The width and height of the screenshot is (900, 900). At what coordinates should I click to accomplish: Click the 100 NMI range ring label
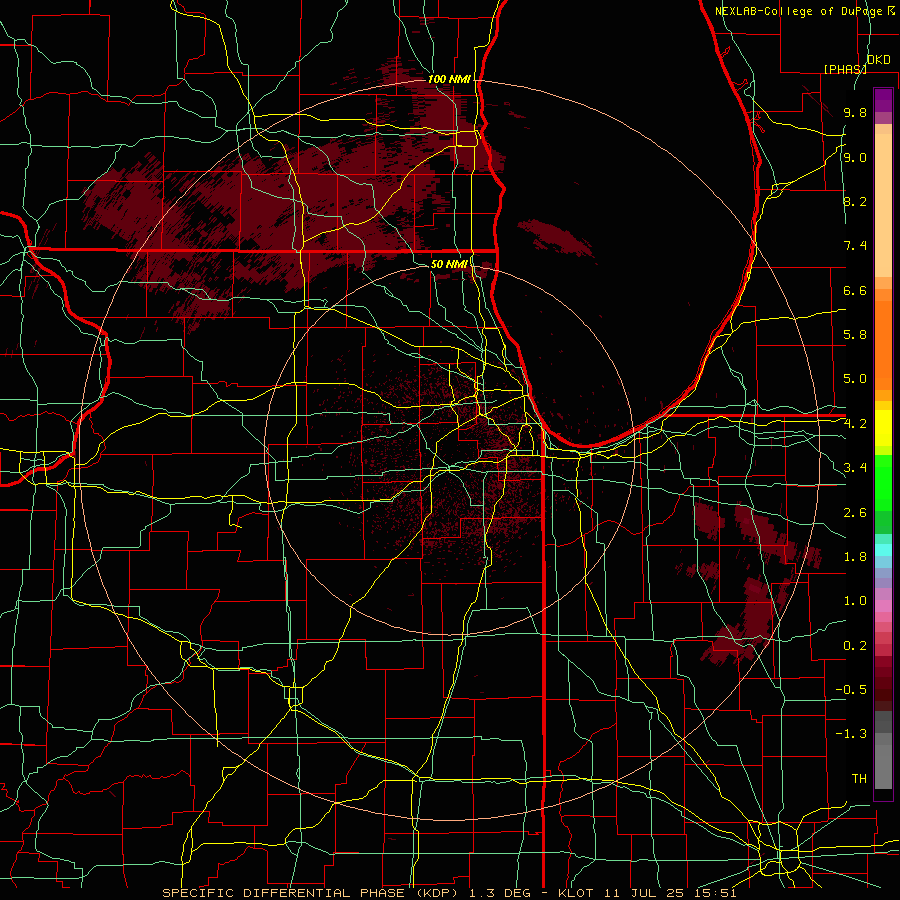coord(449,79)
